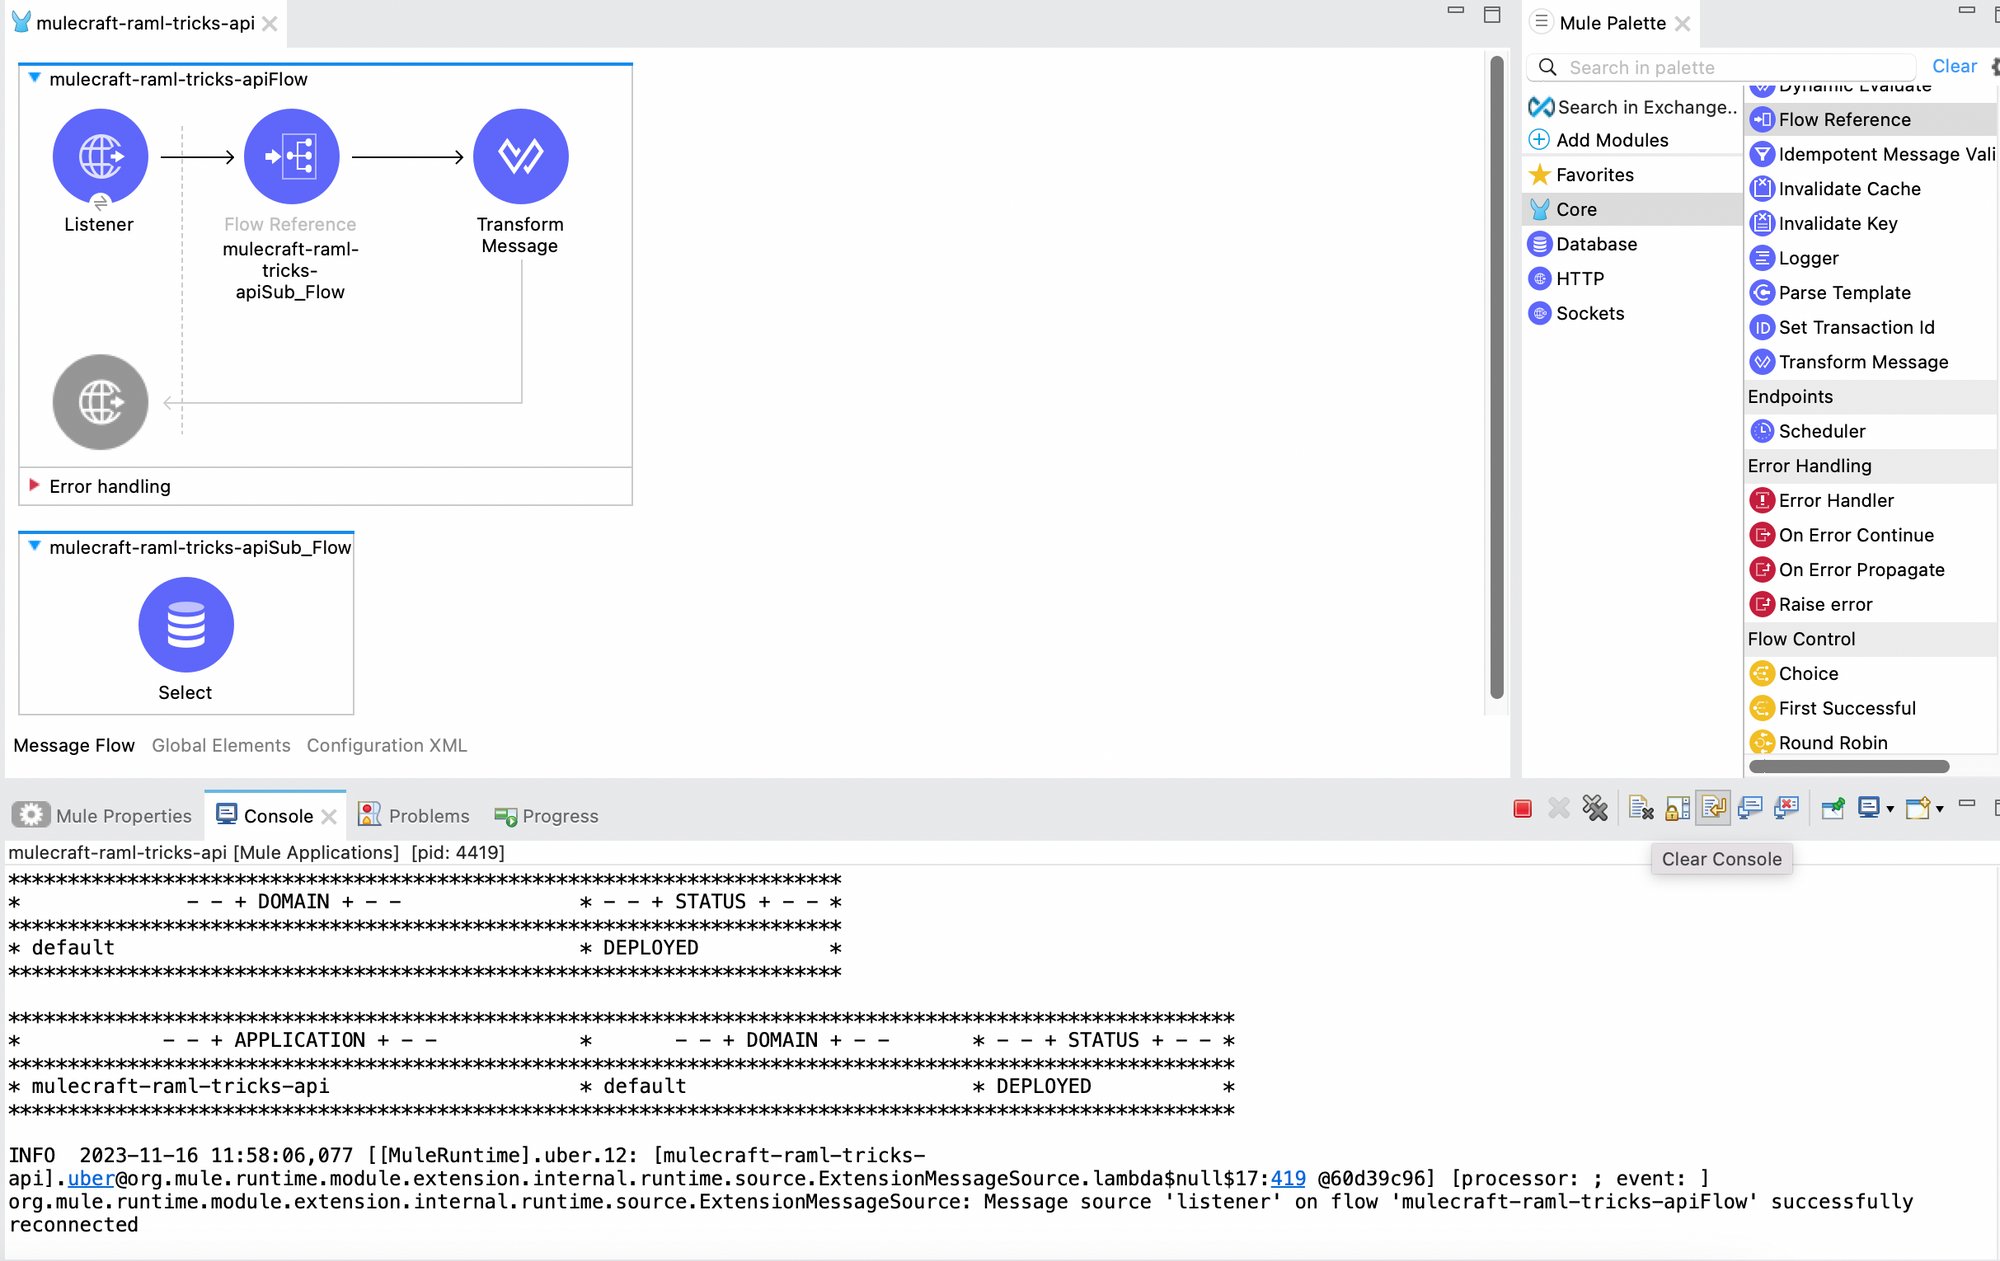Switch to the Configuration XML tab

coord(387,745)
